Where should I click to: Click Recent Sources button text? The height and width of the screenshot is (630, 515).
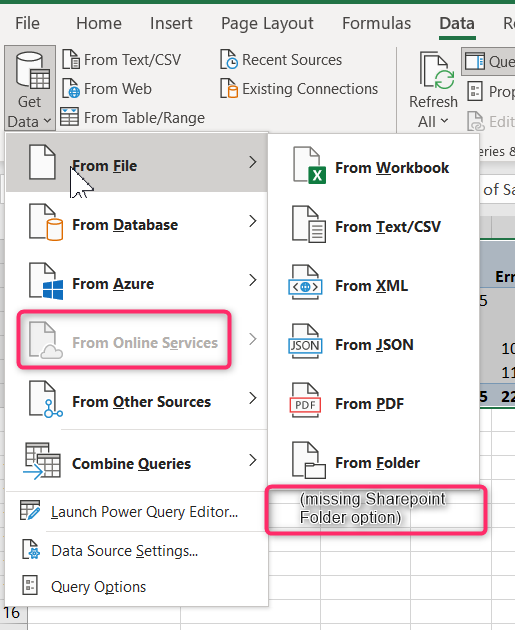[x=292, y=60]
